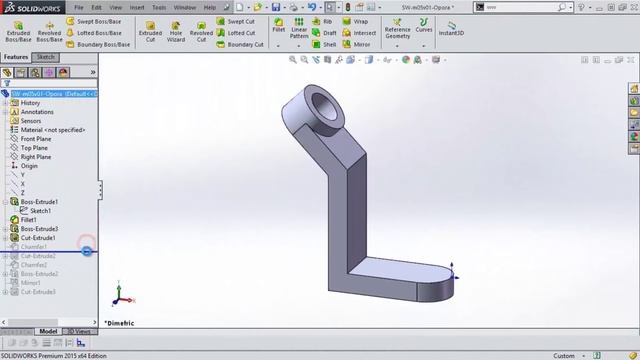Viewport: 640px width, 360px height.
Task: Choose Lofted Boss/Base
Action: (x=94, y=33)
